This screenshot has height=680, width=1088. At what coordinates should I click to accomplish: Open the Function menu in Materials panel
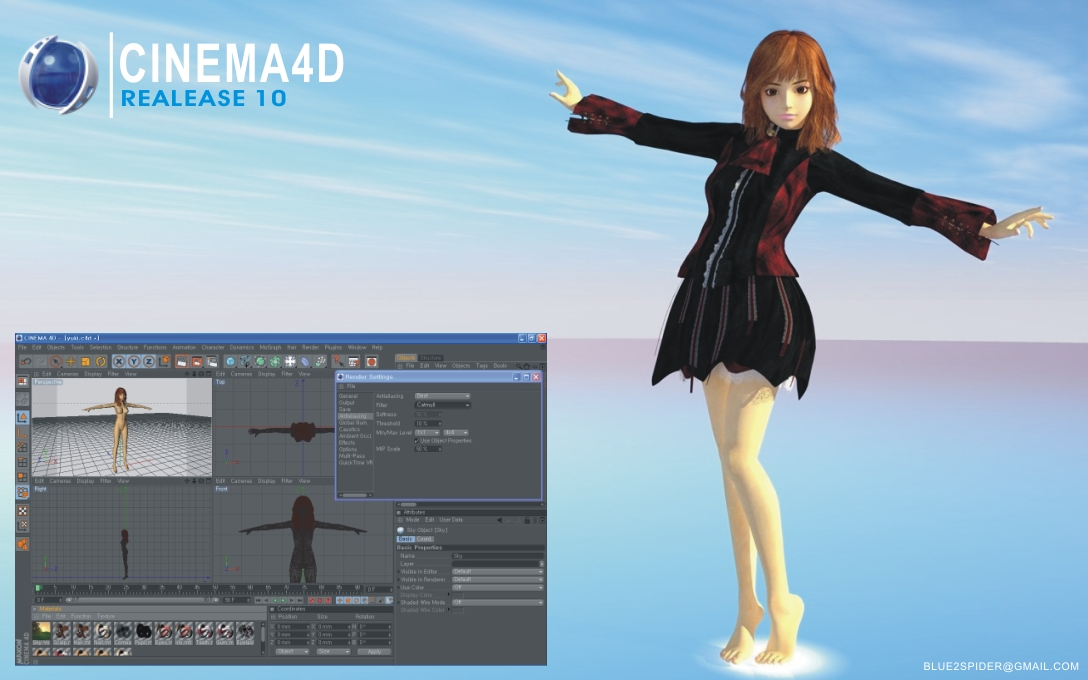click(x=80, y=616)
